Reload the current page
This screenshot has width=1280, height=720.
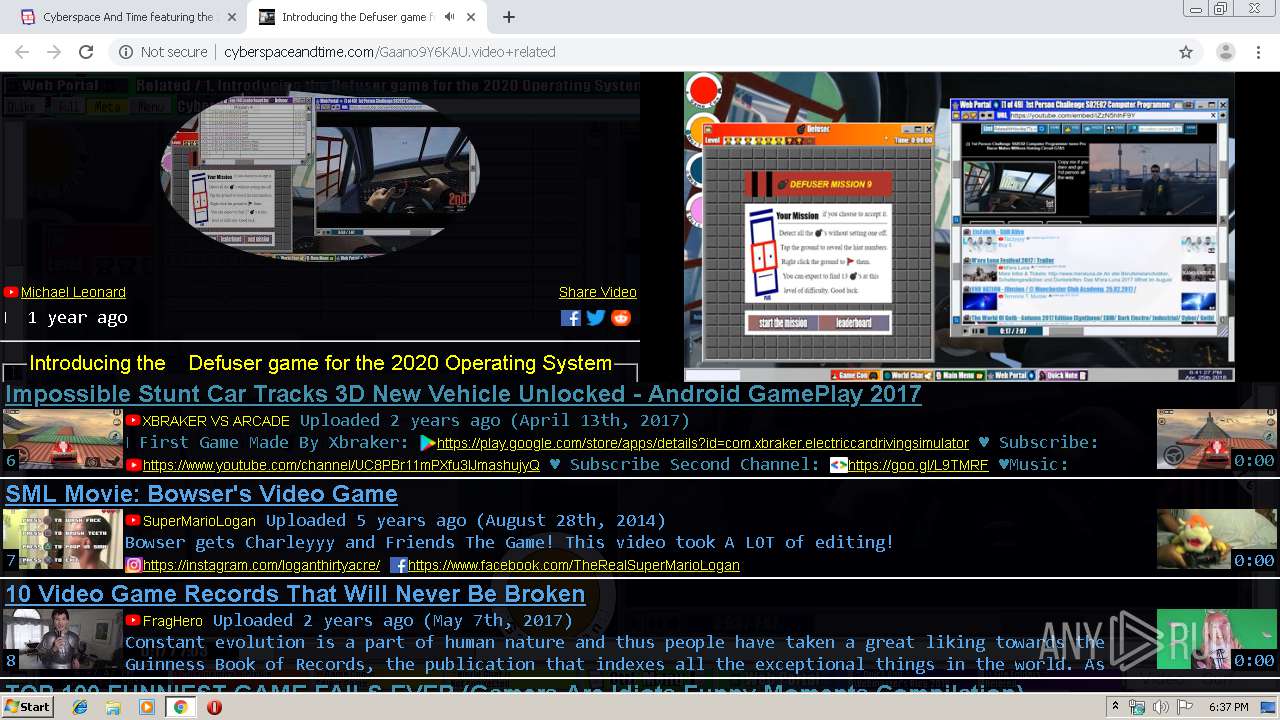pos(86,52)
